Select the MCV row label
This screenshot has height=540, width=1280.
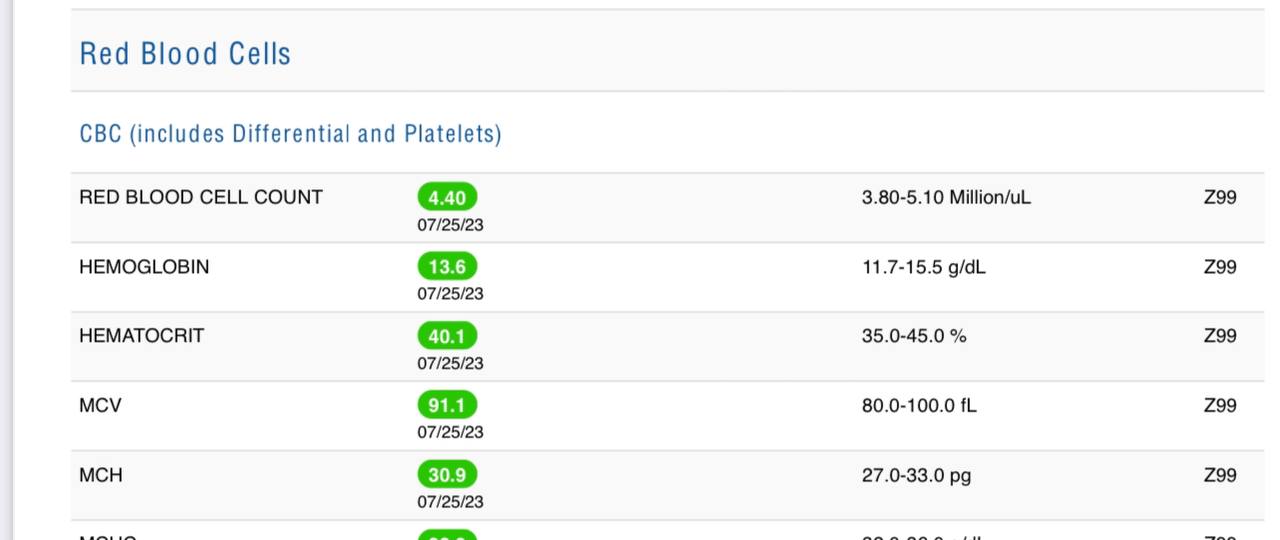100,405
